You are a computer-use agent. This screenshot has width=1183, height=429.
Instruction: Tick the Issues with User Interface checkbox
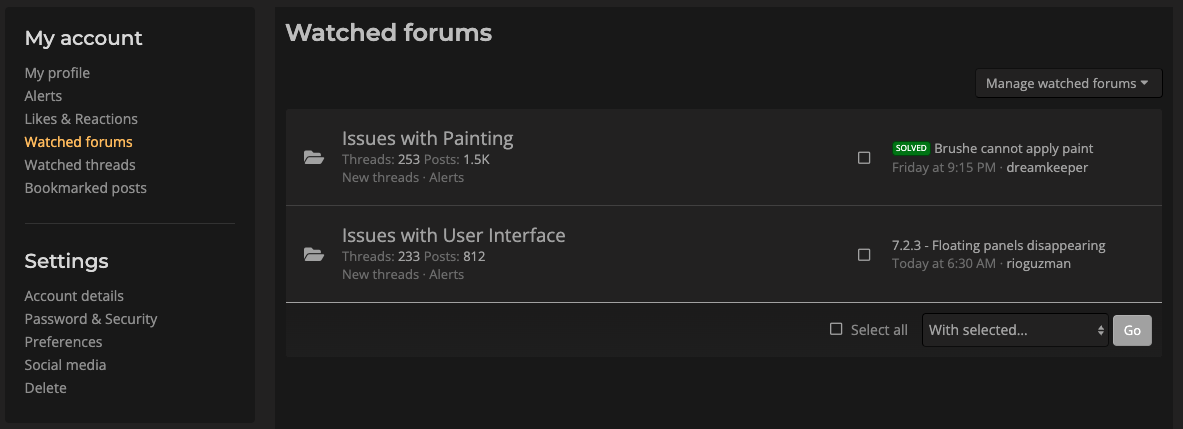click(x=864, y=255)
